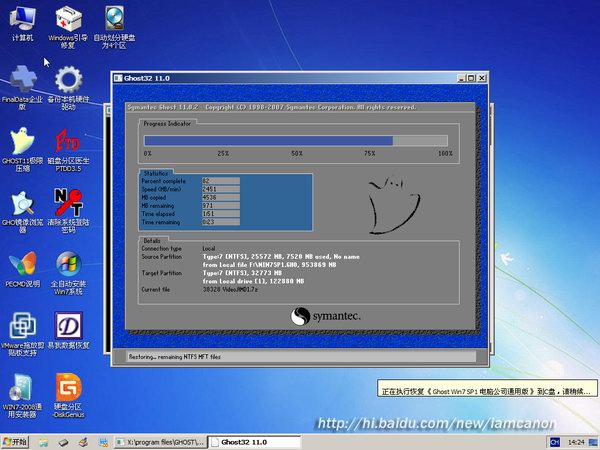Click the F:\WIN7SP1.GHO source file line
Image resolution: width=600 pixels, height=450 pixels.
click(x=269, y=265)
